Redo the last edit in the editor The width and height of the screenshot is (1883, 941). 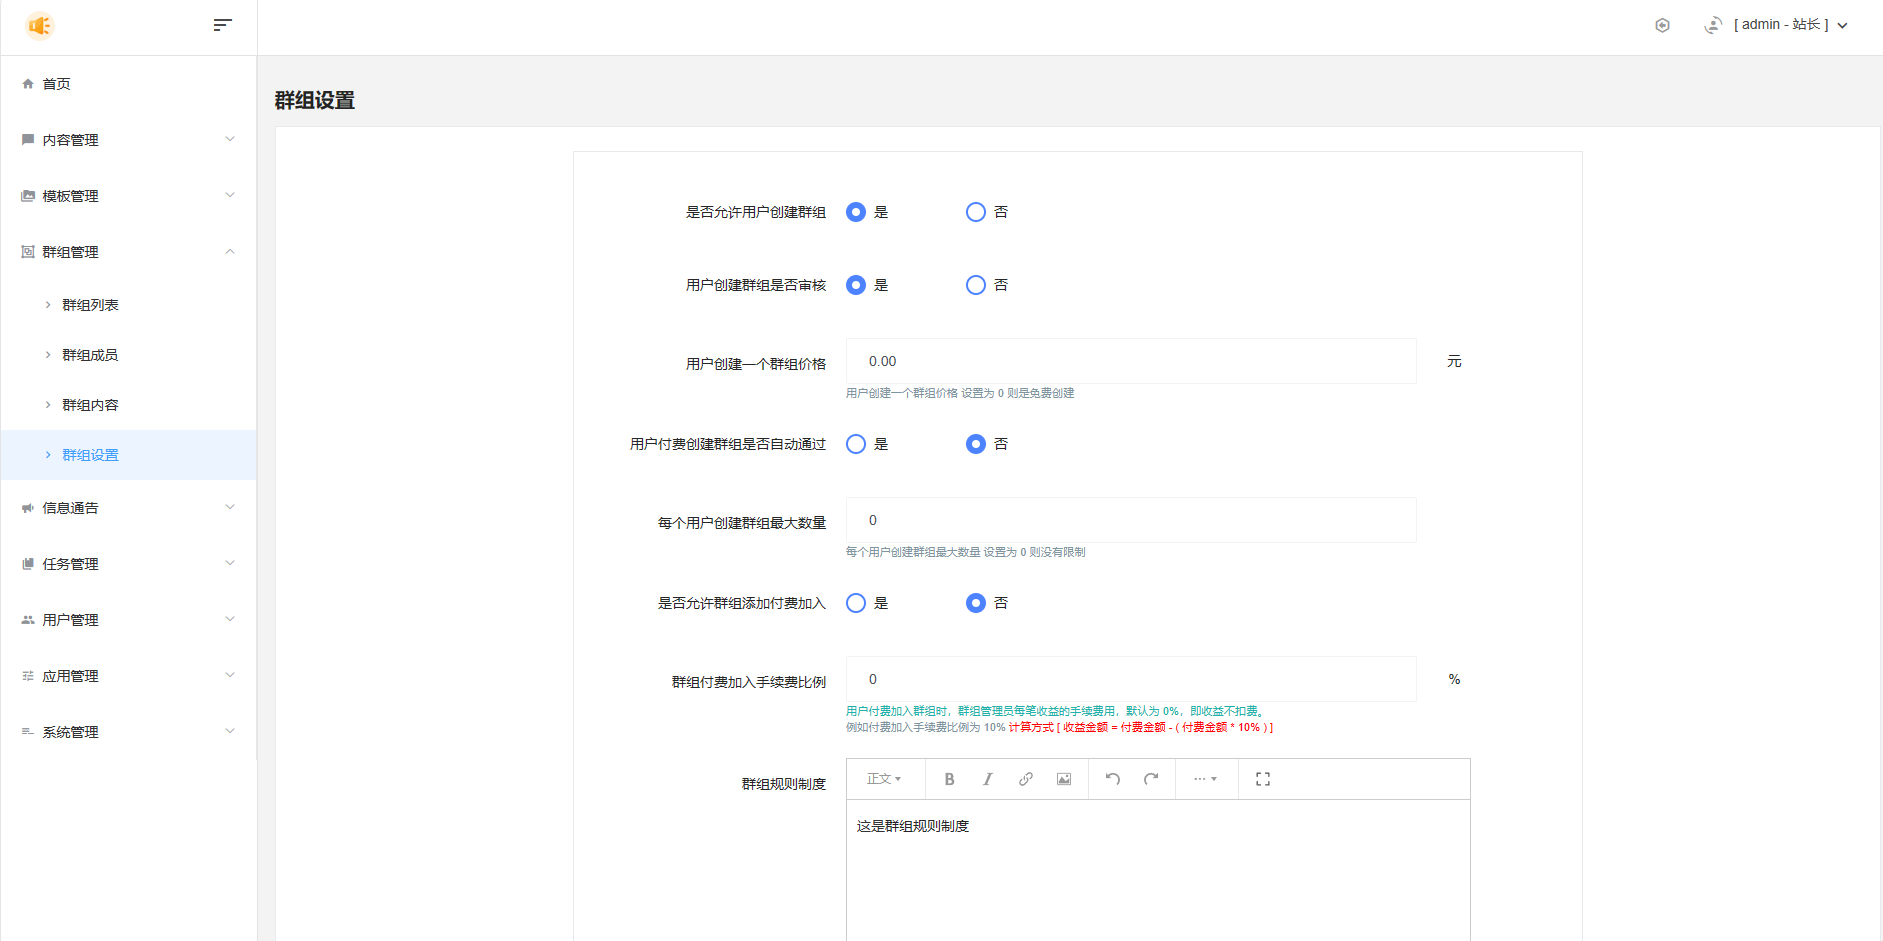1151,779
